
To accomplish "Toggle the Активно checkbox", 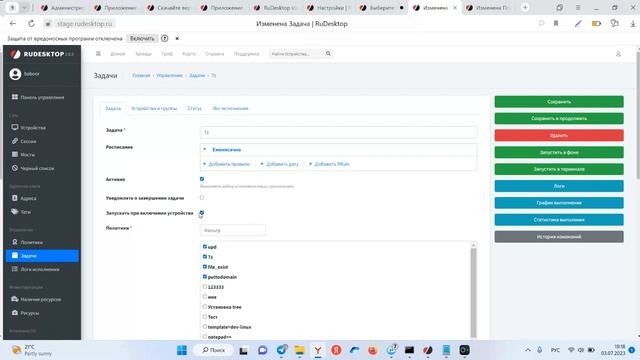I will tap(202, 179).
